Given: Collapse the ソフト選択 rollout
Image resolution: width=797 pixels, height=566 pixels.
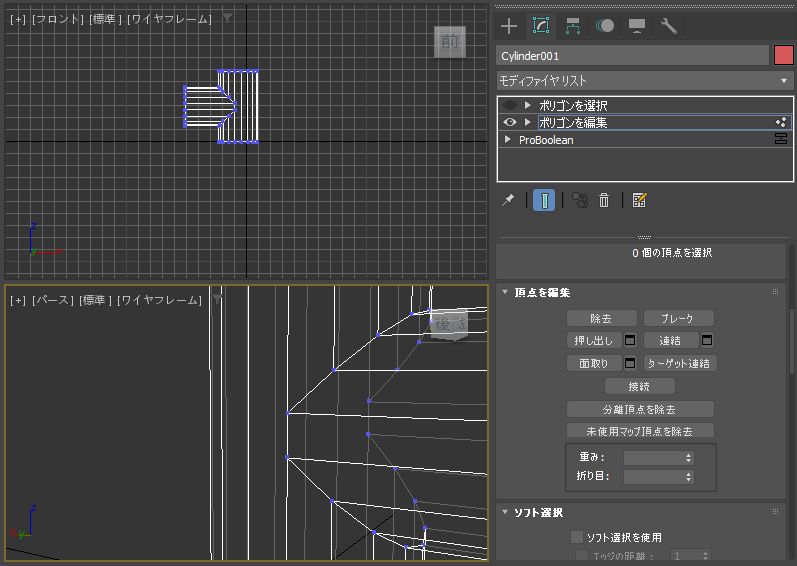Looking at the screenshot, I should (505, 512).
